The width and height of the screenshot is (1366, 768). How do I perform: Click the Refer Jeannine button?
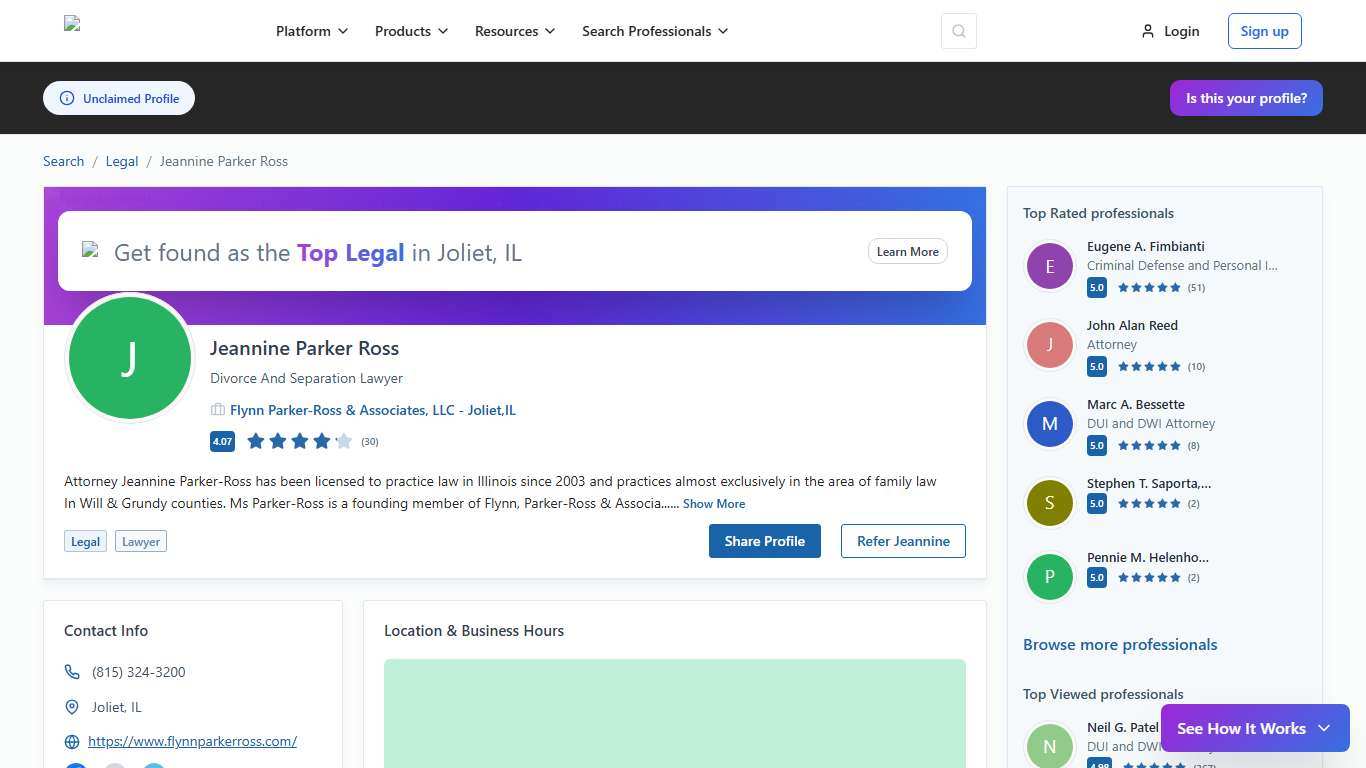point(902,541)
